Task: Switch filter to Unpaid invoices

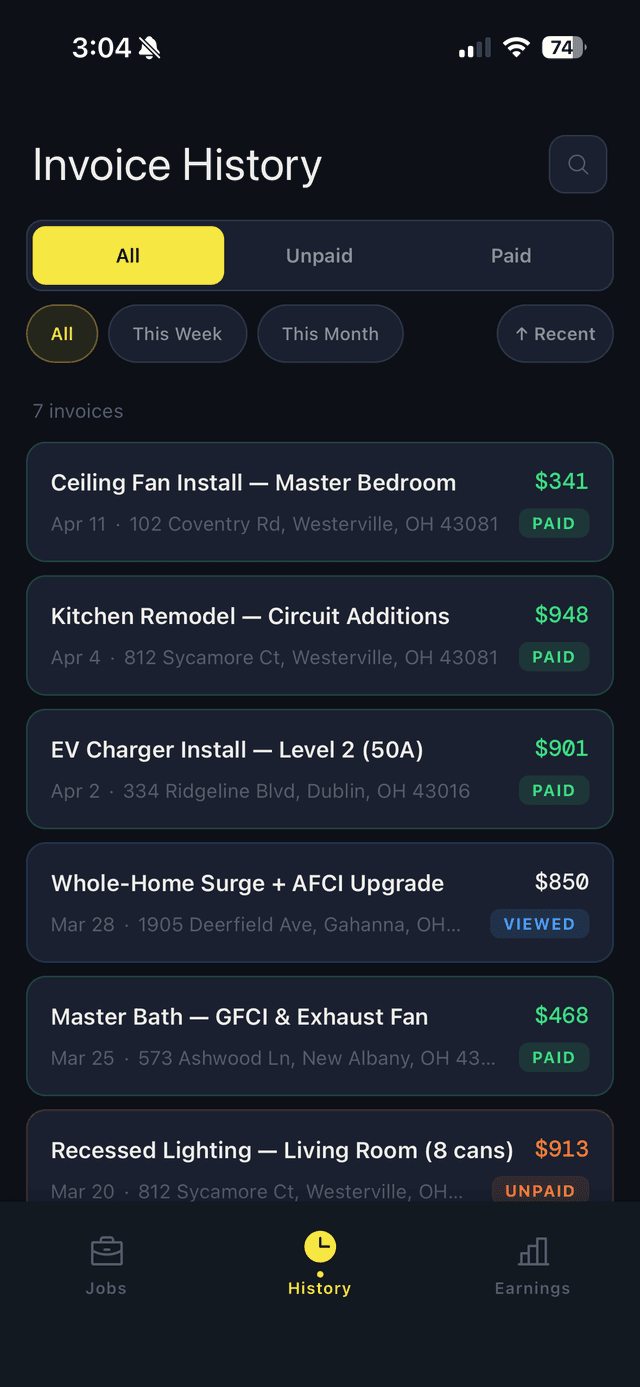Action: coord(319,255)
